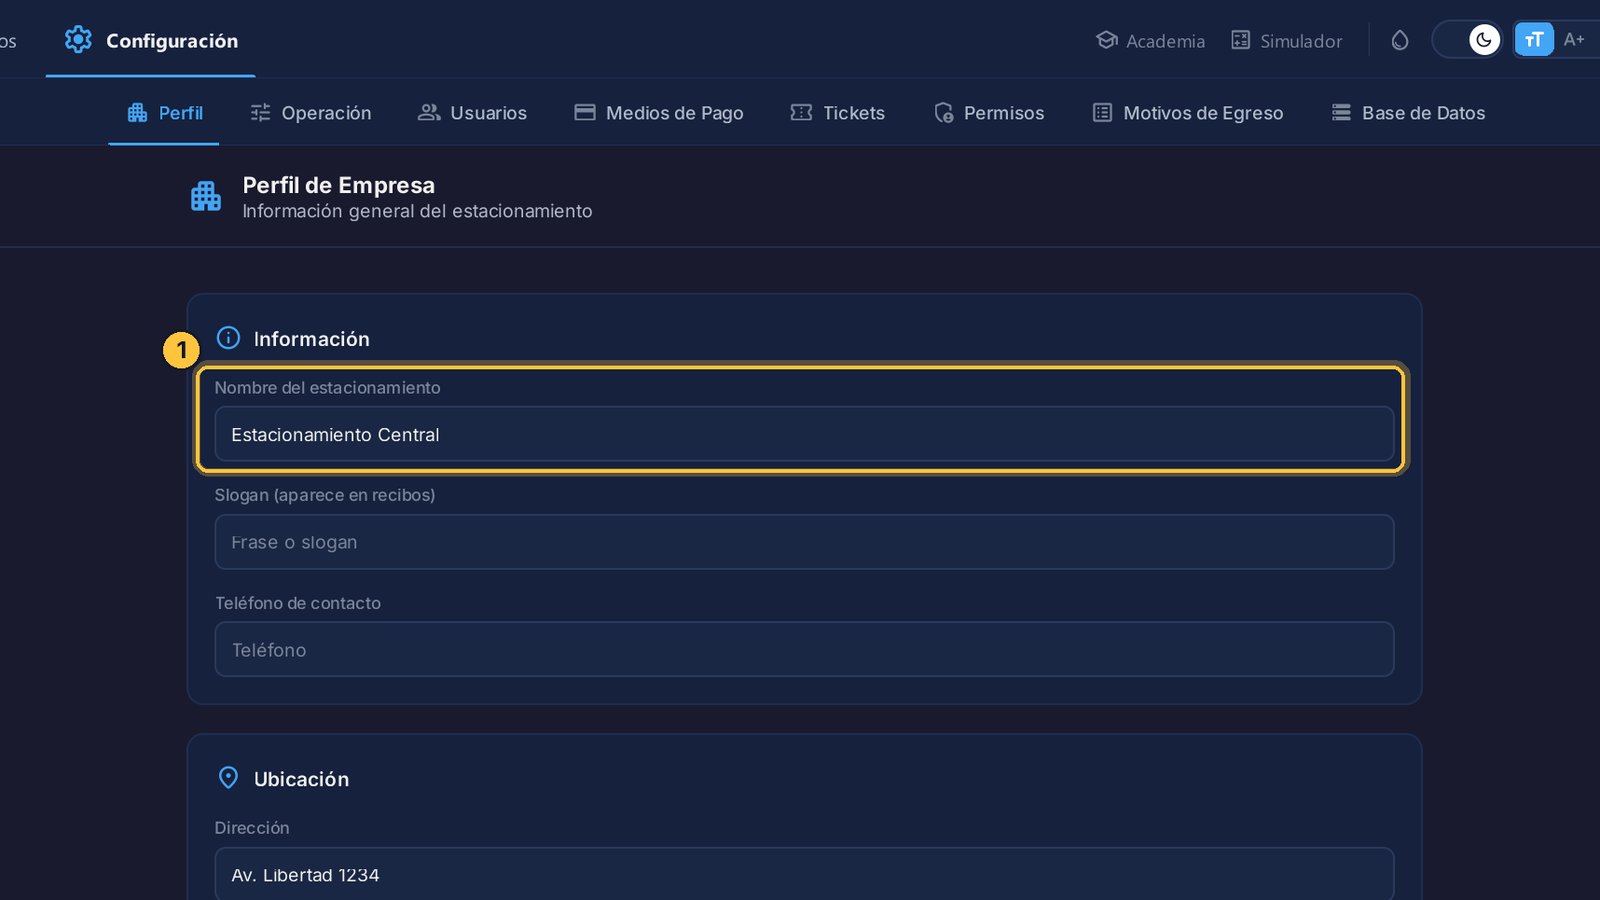Screen dimensions: 1600x900
Task: Click the Perfil de Empresa heading
Action: tap(339, 185)
